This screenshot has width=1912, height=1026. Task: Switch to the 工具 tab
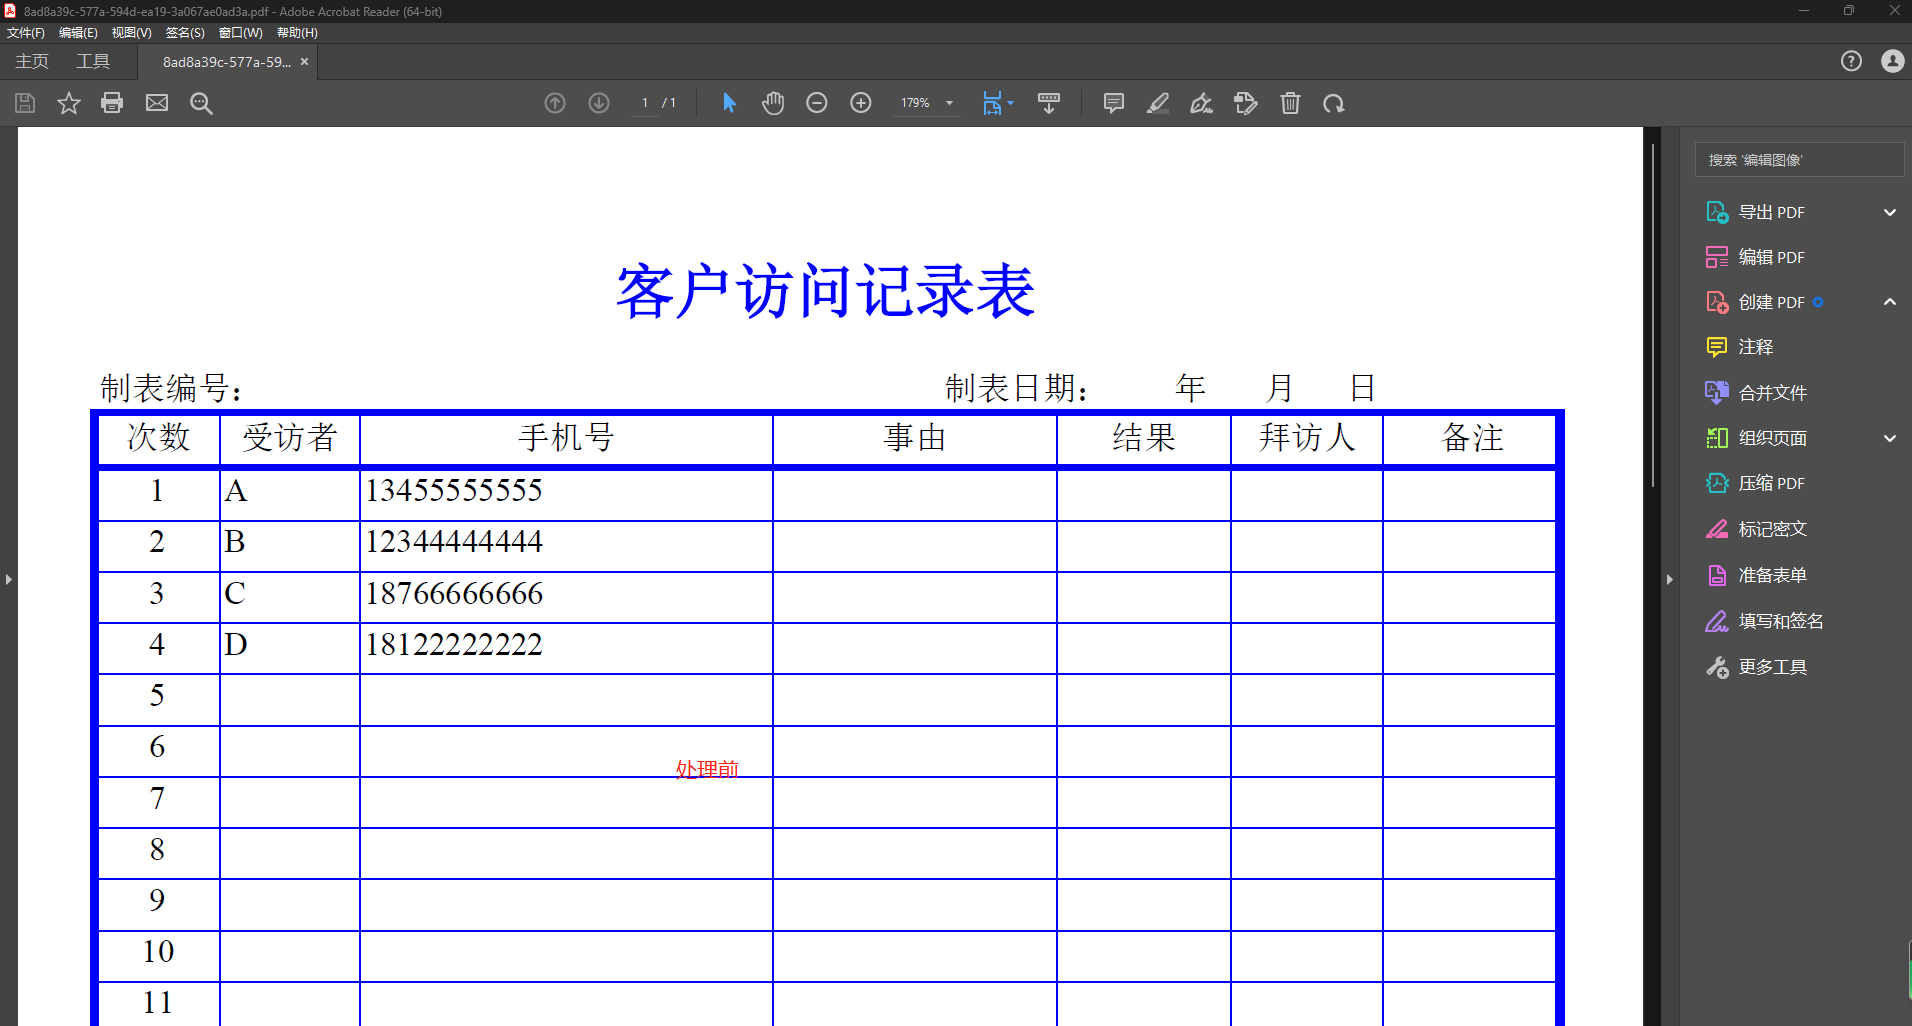coord(93,61)
